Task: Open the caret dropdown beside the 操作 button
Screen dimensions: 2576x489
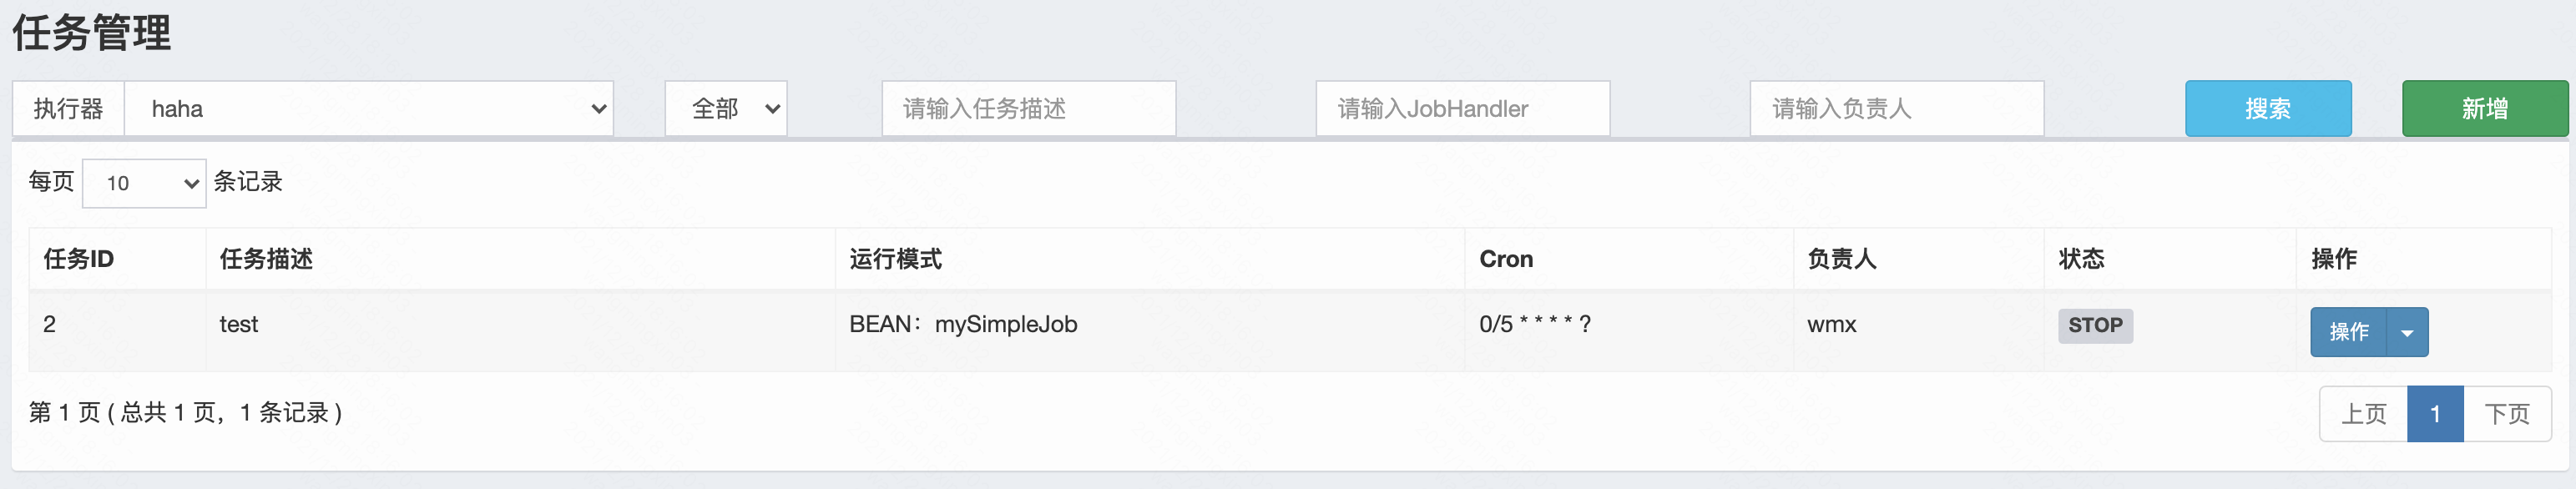Action: click(2407, 332)
